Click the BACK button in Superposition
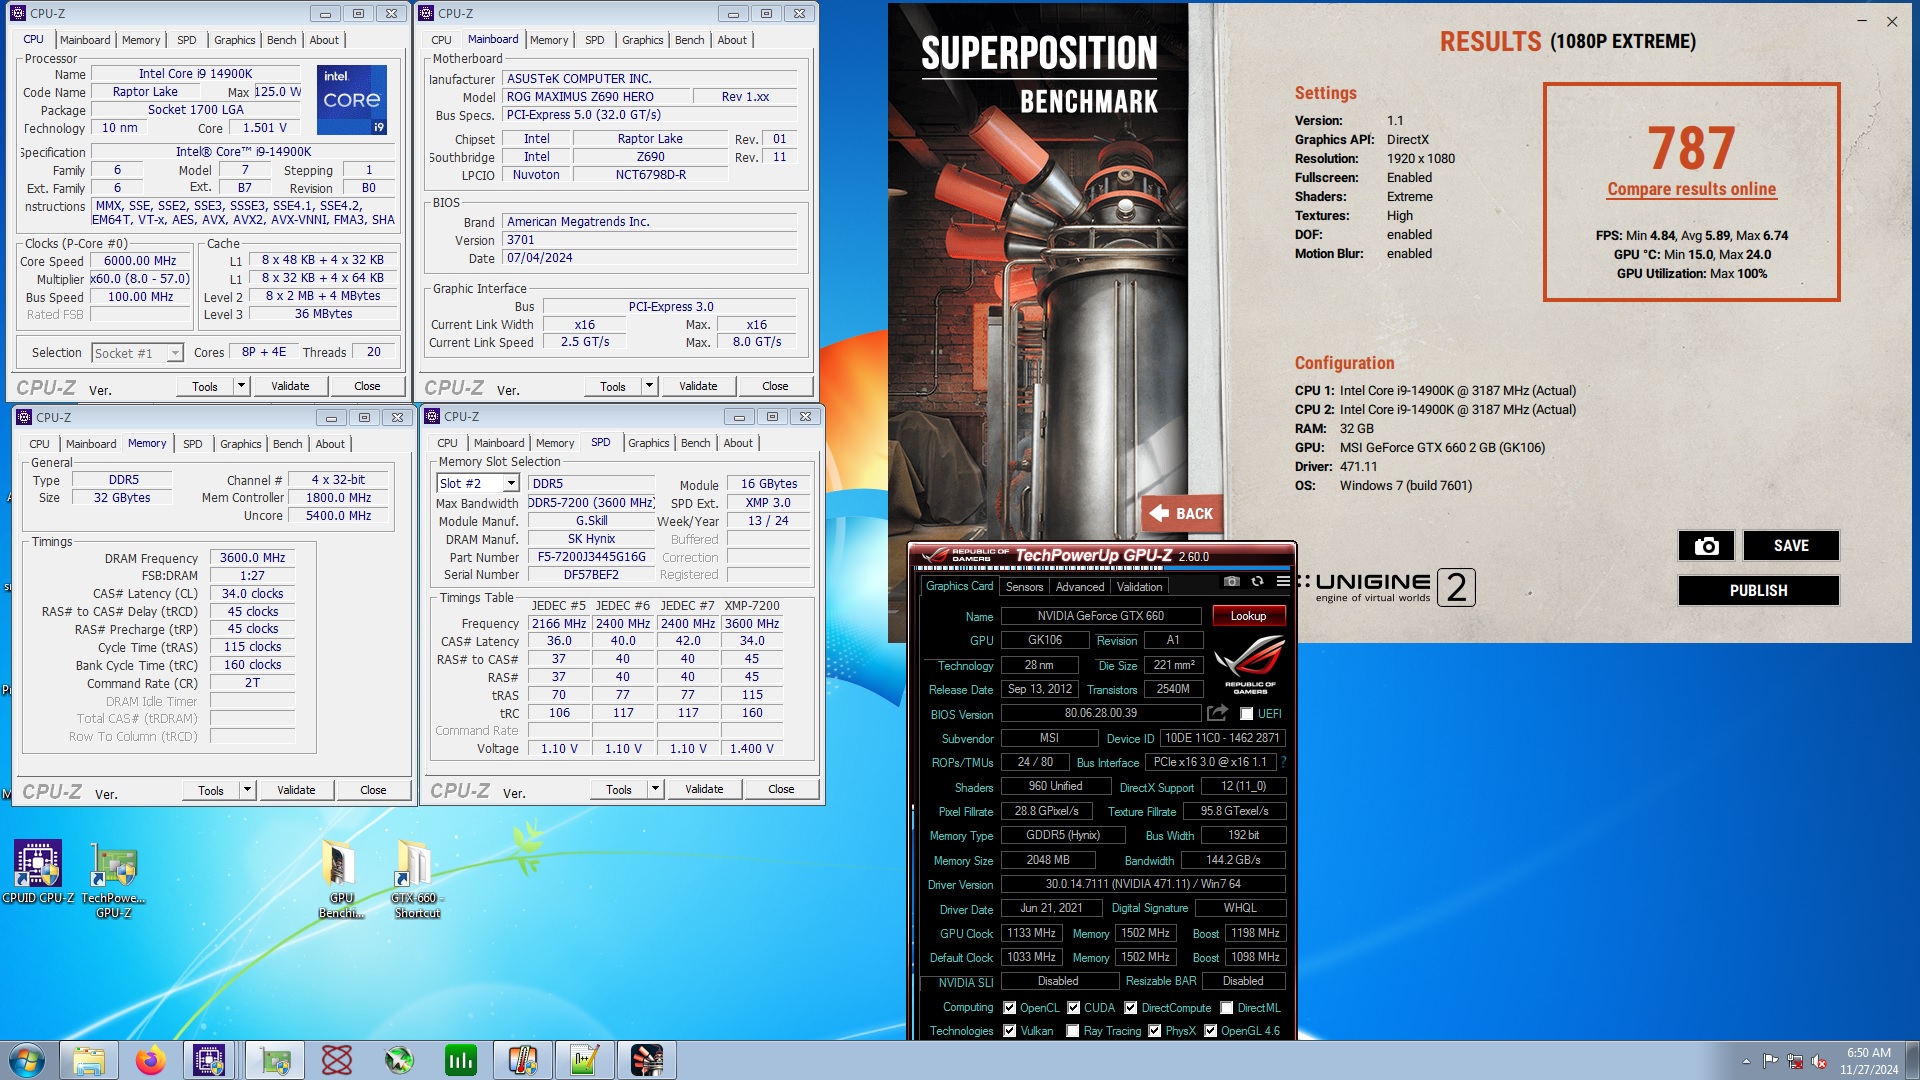The width and height of the screenshot is (1920, 1080). [x=1180, y=513]
